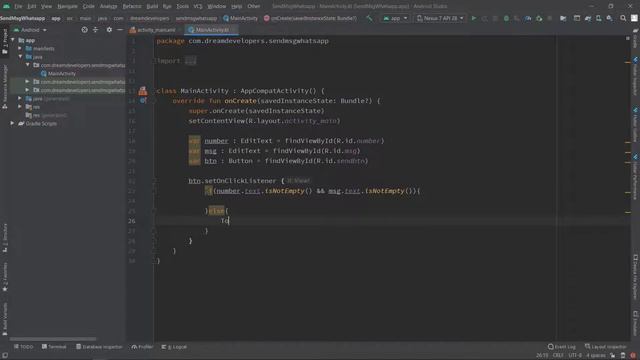Open the SDK Manager icon
This screenshot has width=640, height=360.
coord(609,18)
